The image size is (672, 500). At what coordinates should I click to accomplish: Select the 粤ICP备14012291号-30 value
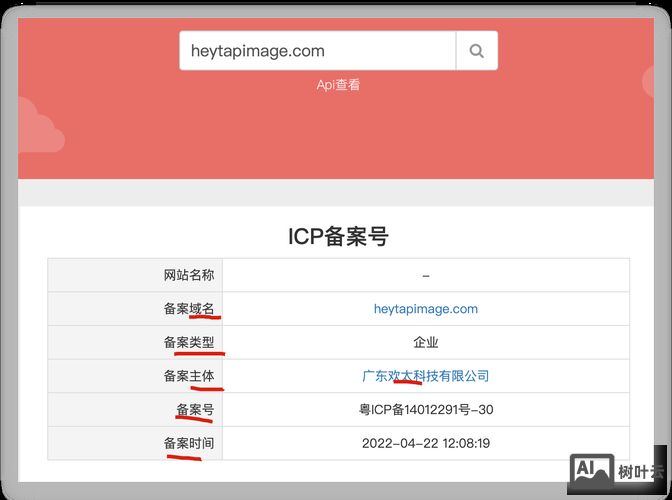click(x=426, y=410)
